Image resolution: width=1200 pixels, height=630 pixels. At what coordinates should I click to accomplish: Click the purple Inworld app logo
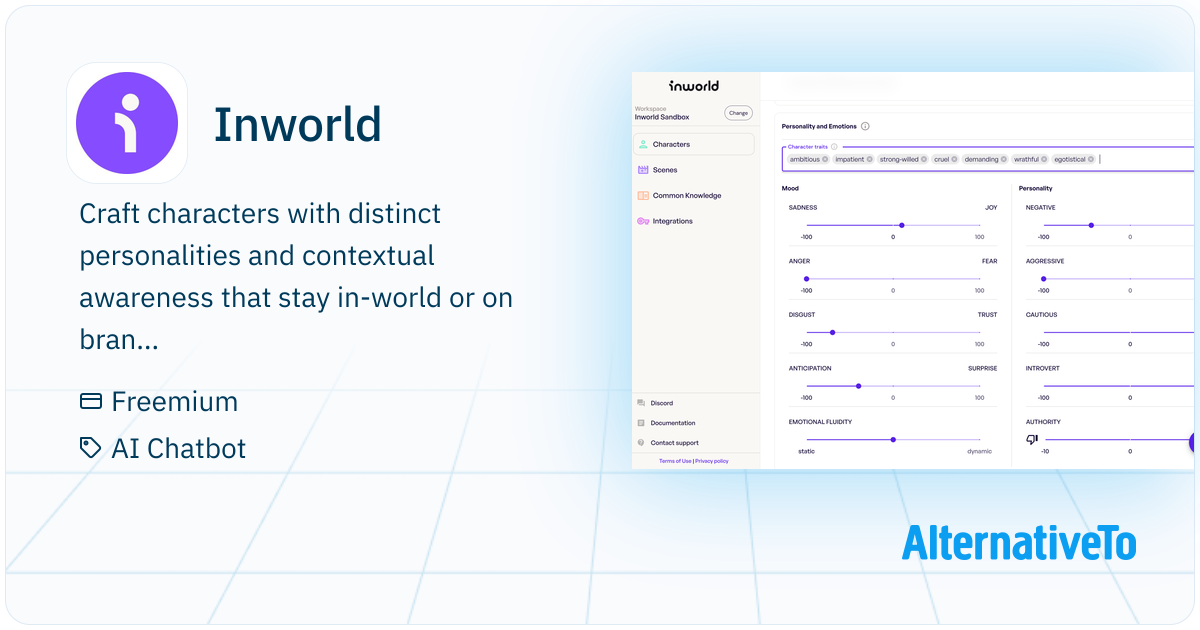[x=127, y=123]
